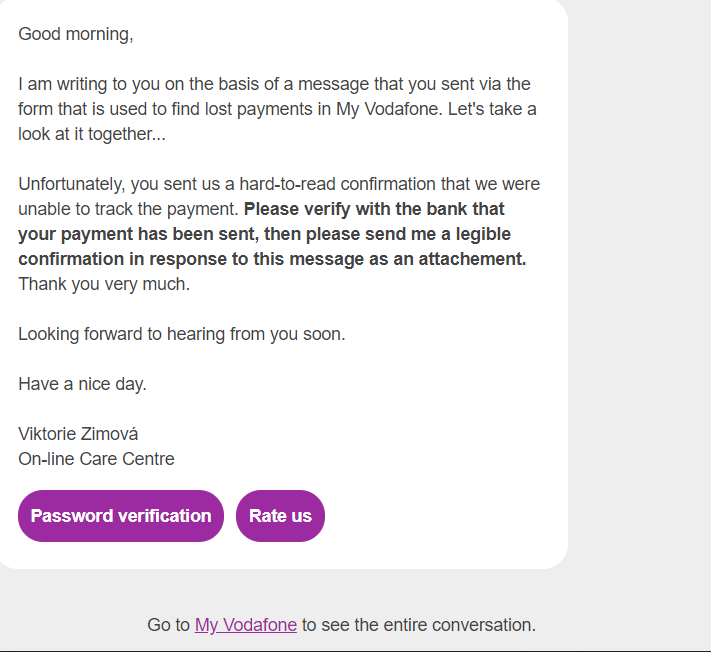The image size is (711, 652).
Task: Click the sender name Viktorie Zimová
Action: (x=78, y=434)
